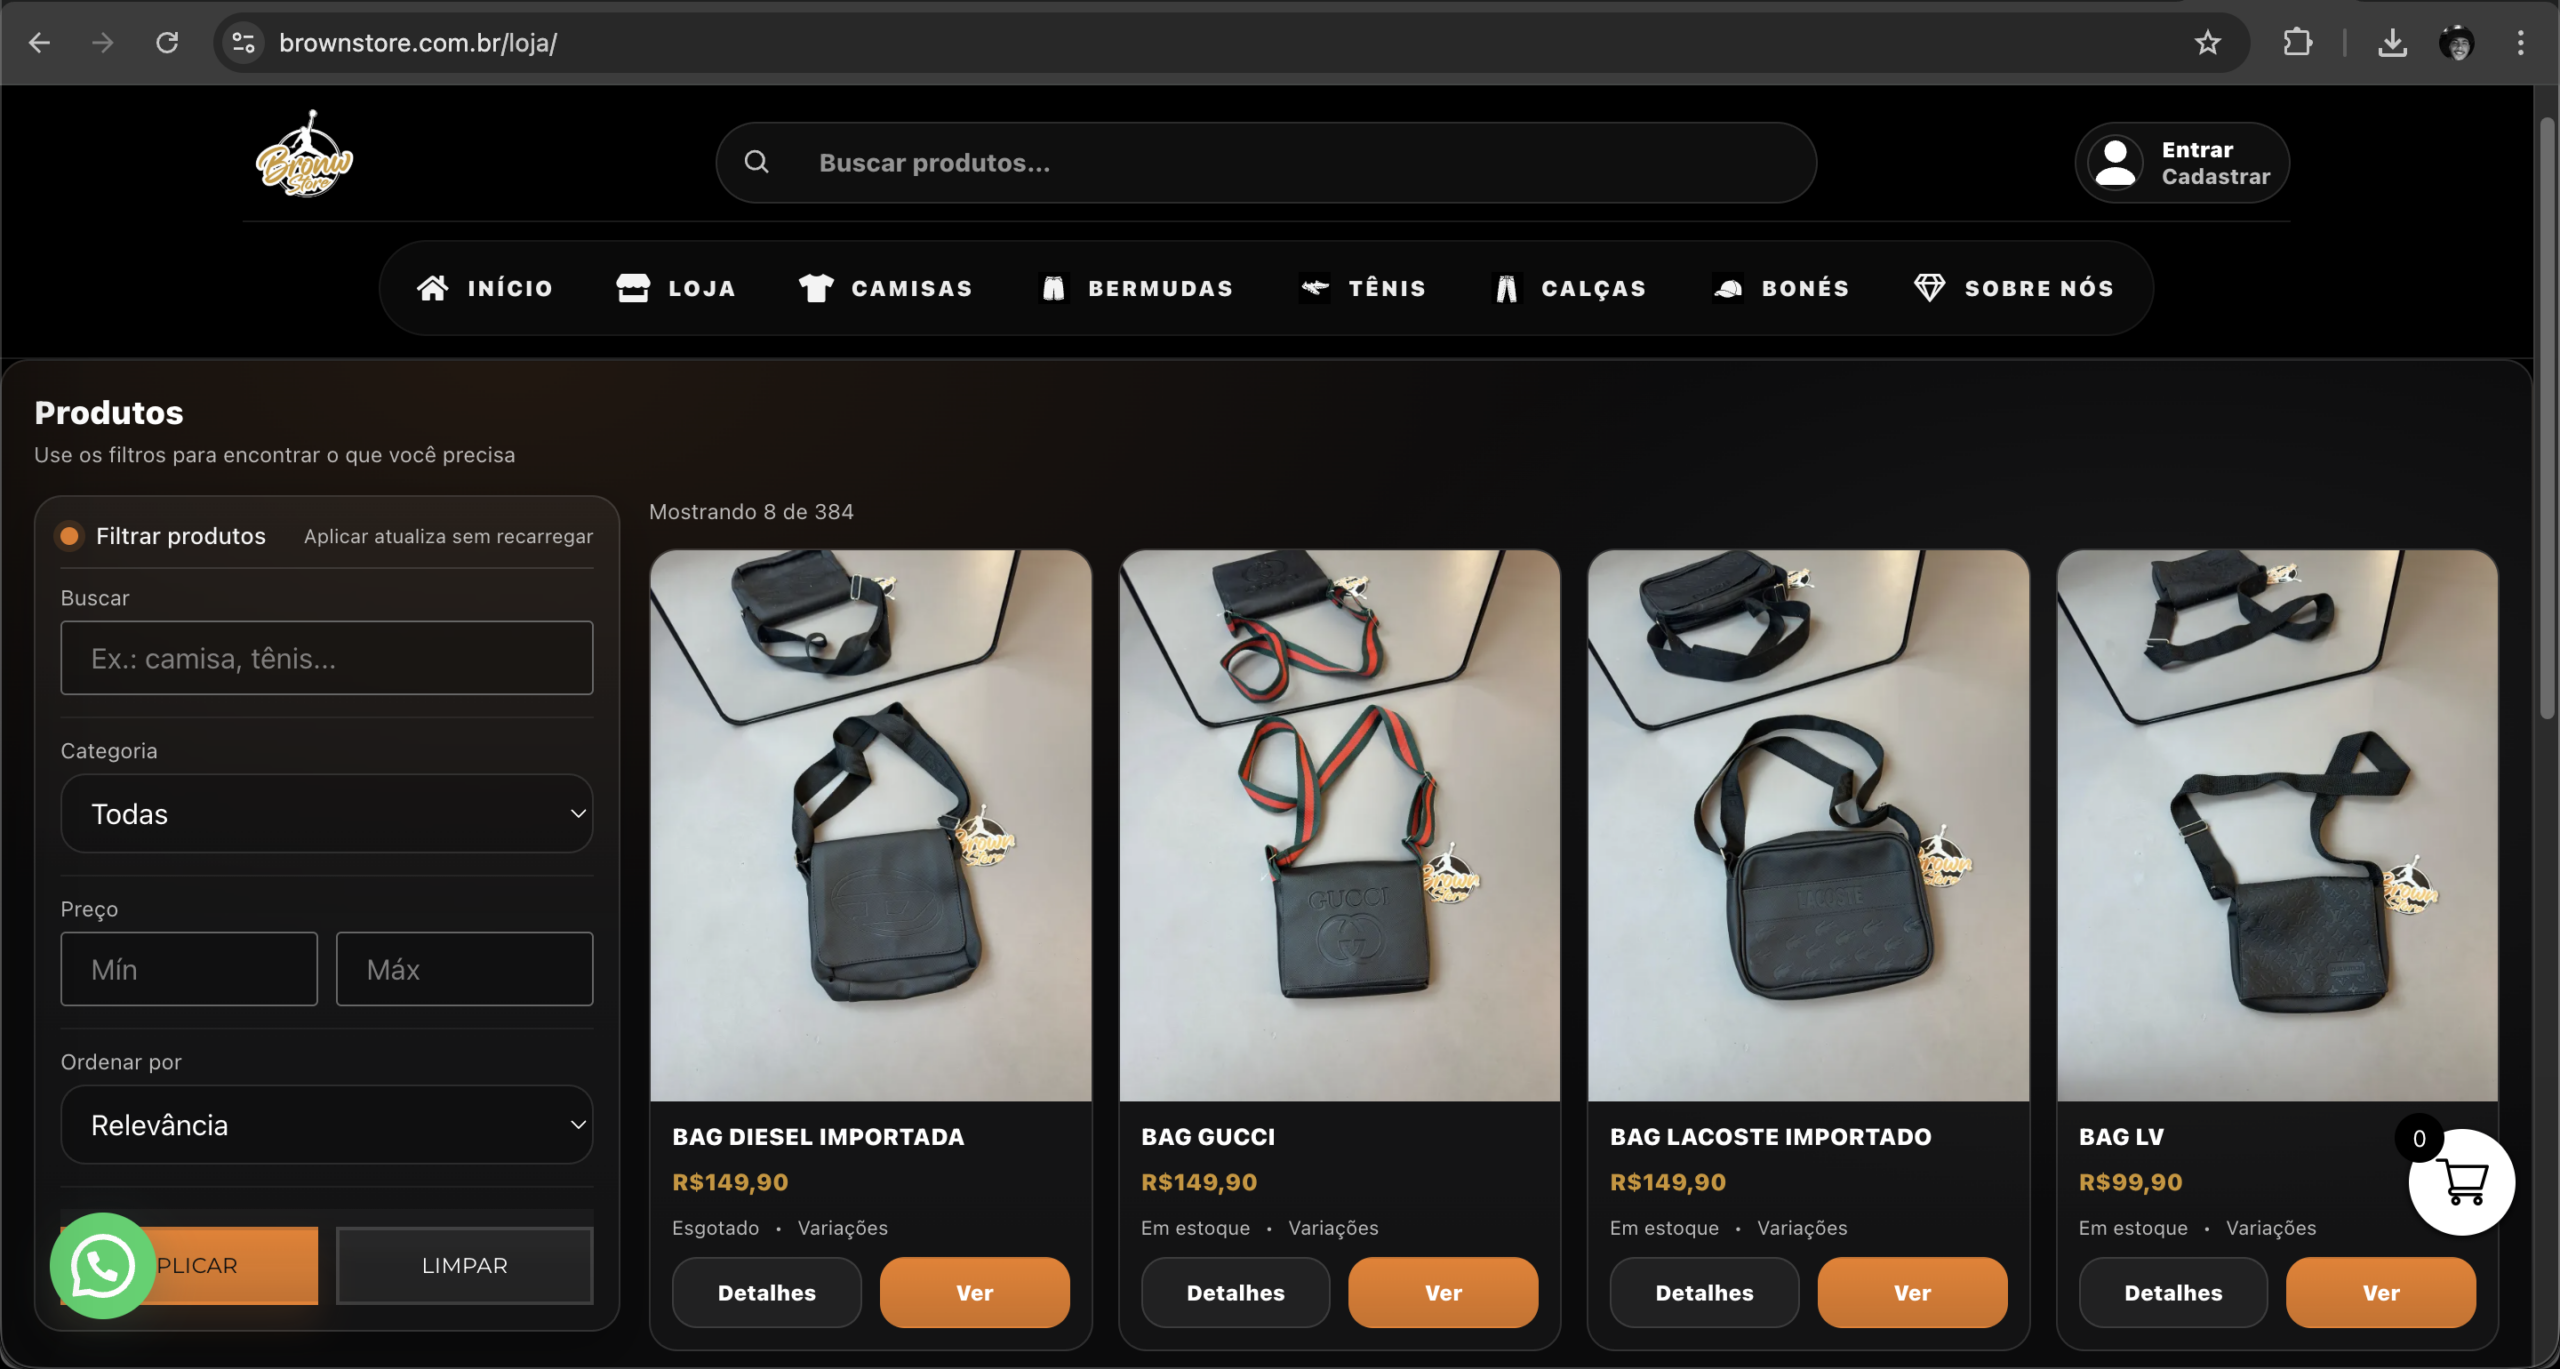This screenshot has height=1369, width=2560.
Task: Bookmark this page with the star icon
Action: [x=2207, y=43]
